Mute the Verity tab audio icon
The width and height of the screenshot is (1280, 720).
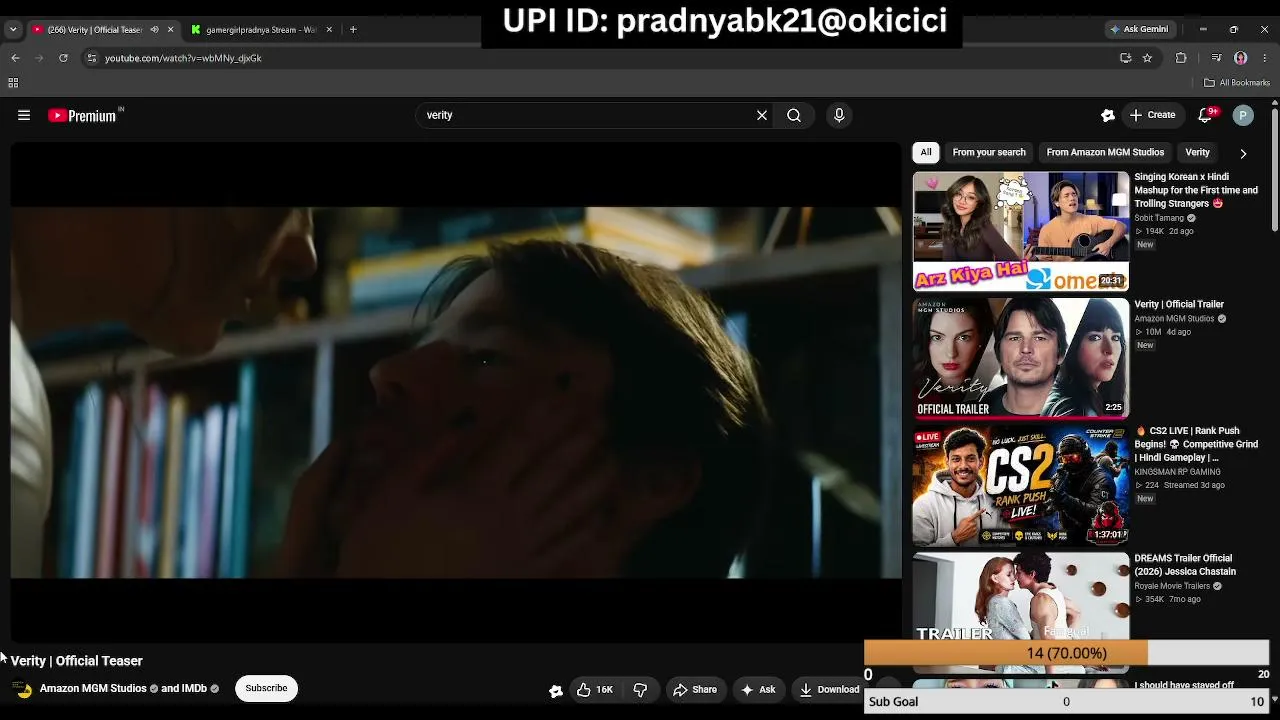[x=154, y=29]
